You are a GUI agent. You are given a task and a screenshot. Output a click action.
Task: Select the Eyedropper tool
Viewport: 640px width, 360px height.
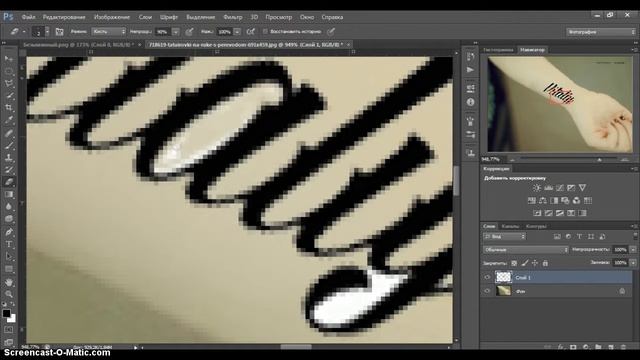[9, 120]
